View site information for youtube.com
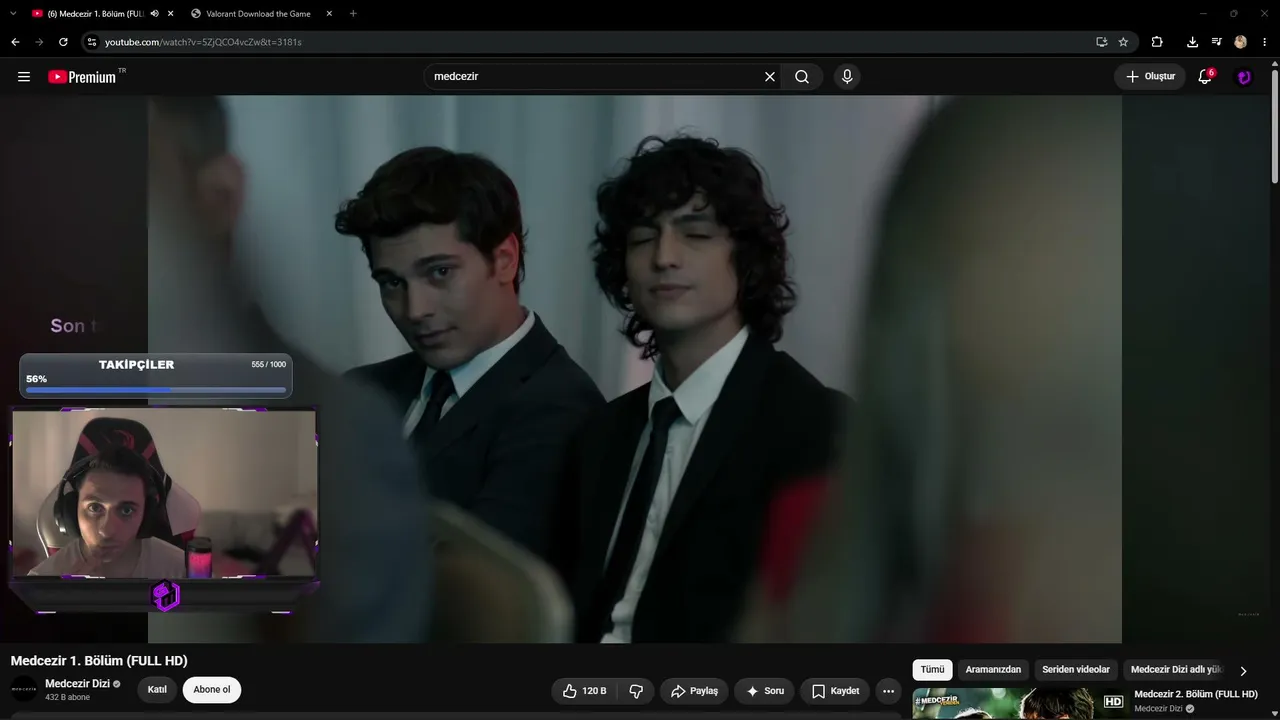This screenshot has width=1280, height=720. (x=91, y=42)
